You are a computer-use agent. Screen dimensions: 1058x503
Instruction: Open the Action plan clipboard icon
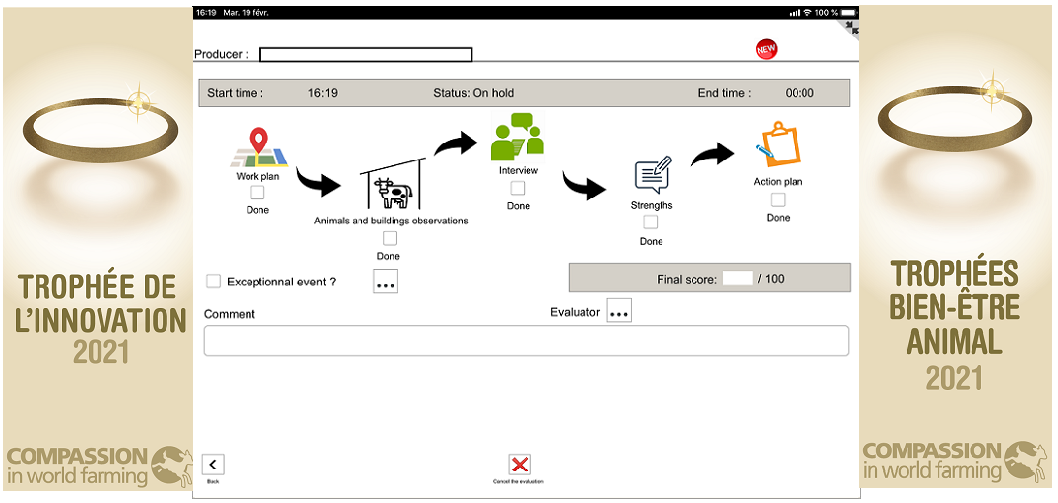[778, 144]
